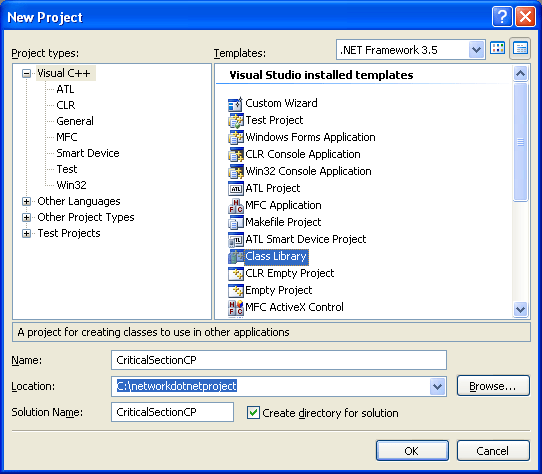Select ATL Smart Device Project label
The height and width of the screenshot is (474, 542).
tap(306, 239)
